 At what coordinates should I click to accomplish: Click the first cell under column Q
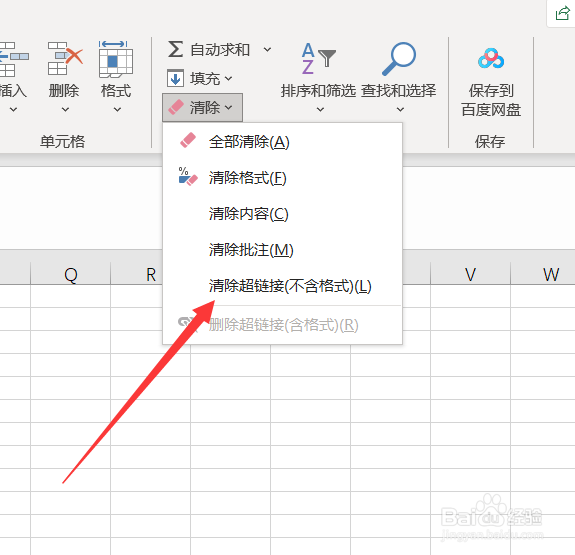point(70,296)
